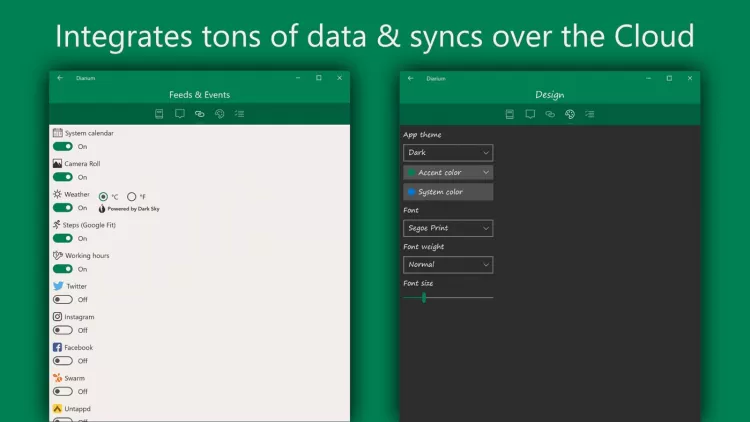Select Fahrenheit radio button
Screen dimensions: 750x422
pos(132,197)
